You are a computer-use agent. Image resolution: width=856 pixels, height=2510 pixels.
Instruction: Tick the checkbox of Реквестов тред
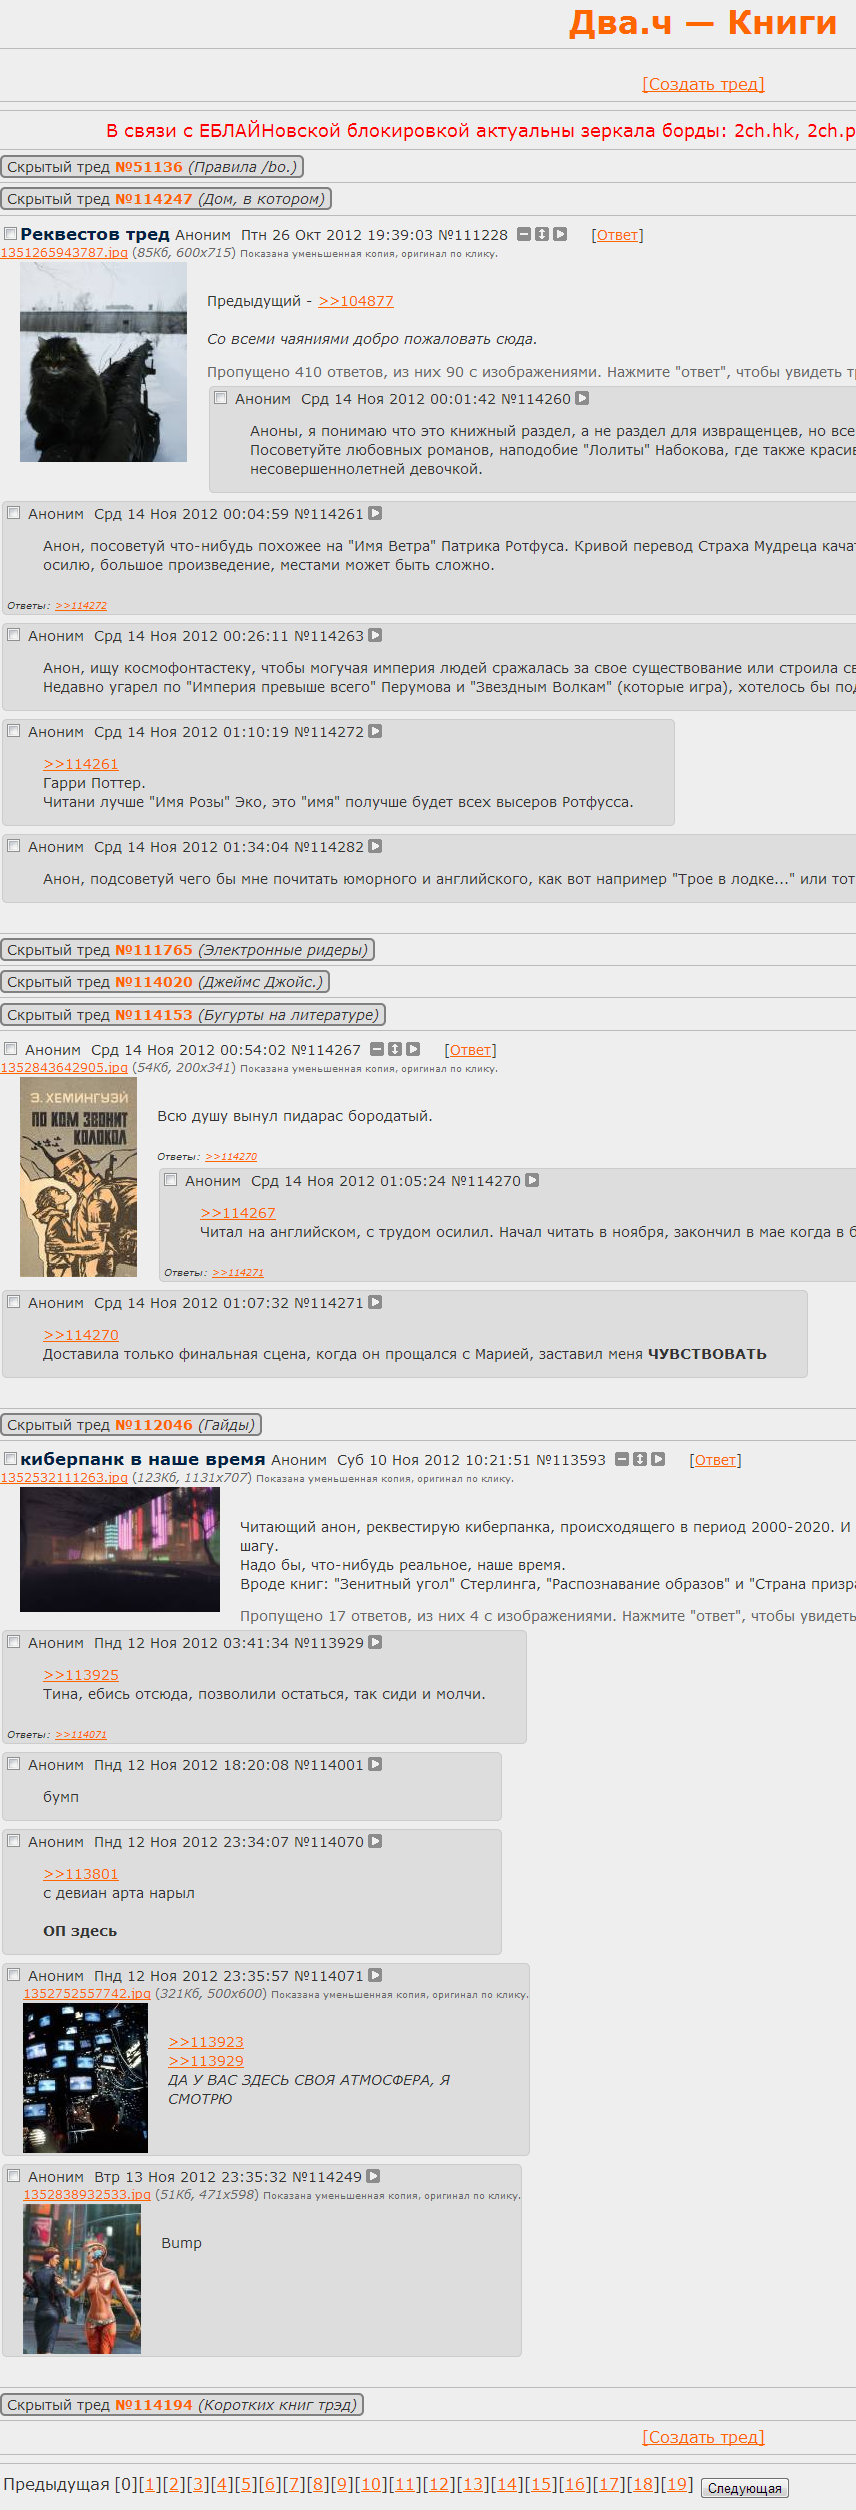click(10, 234)
